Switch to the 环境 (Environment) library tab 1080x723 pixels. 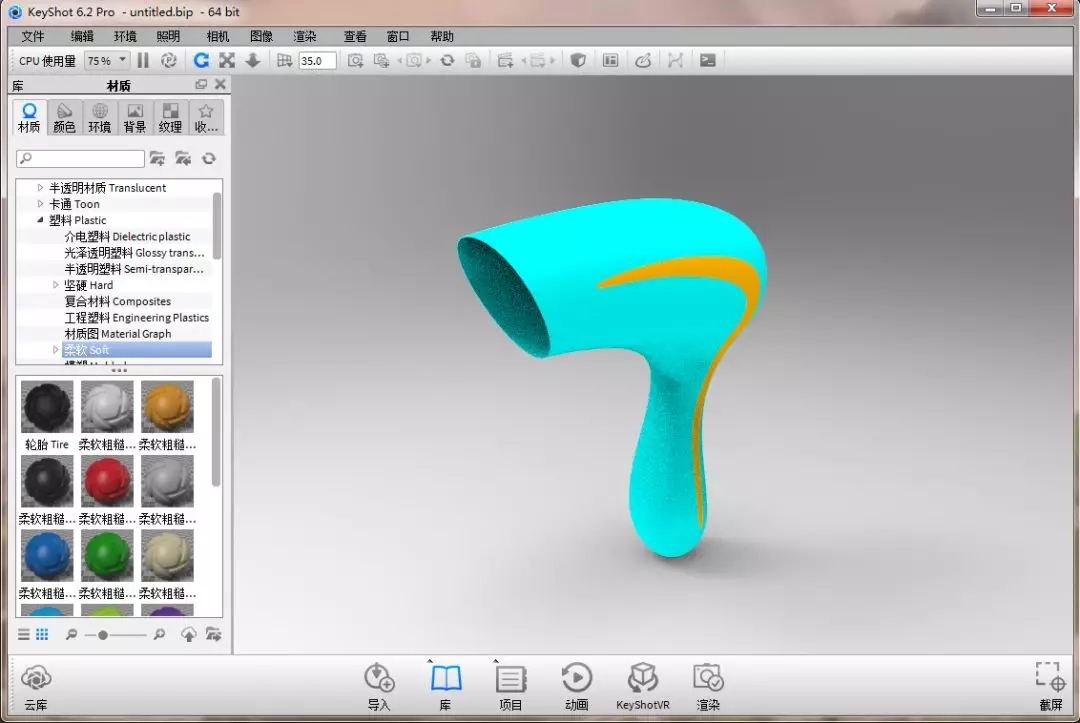click(x=99, y=118)
